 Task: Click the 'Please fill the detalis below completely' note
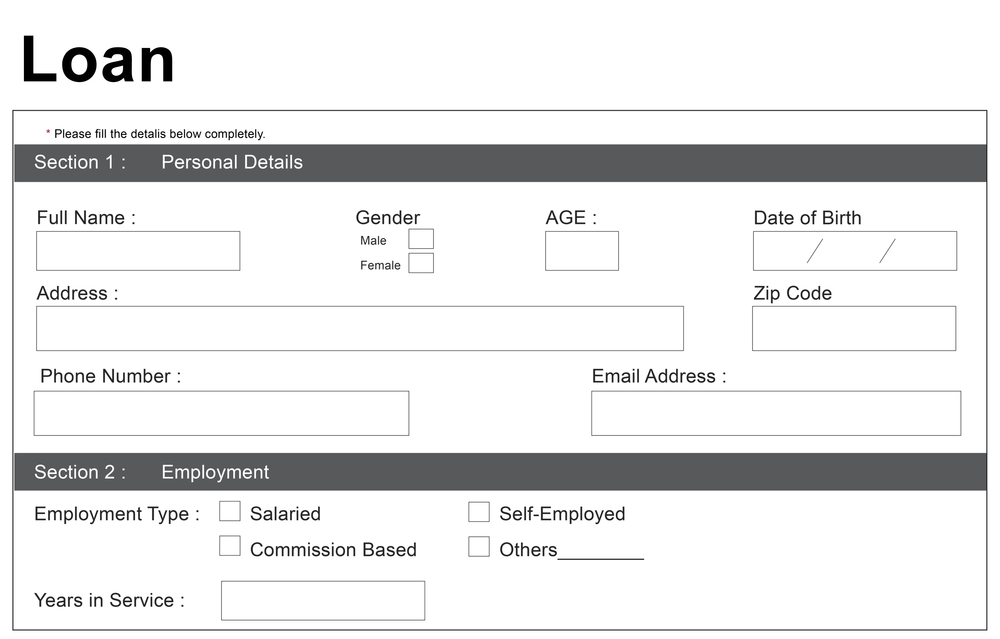point(159,134)
